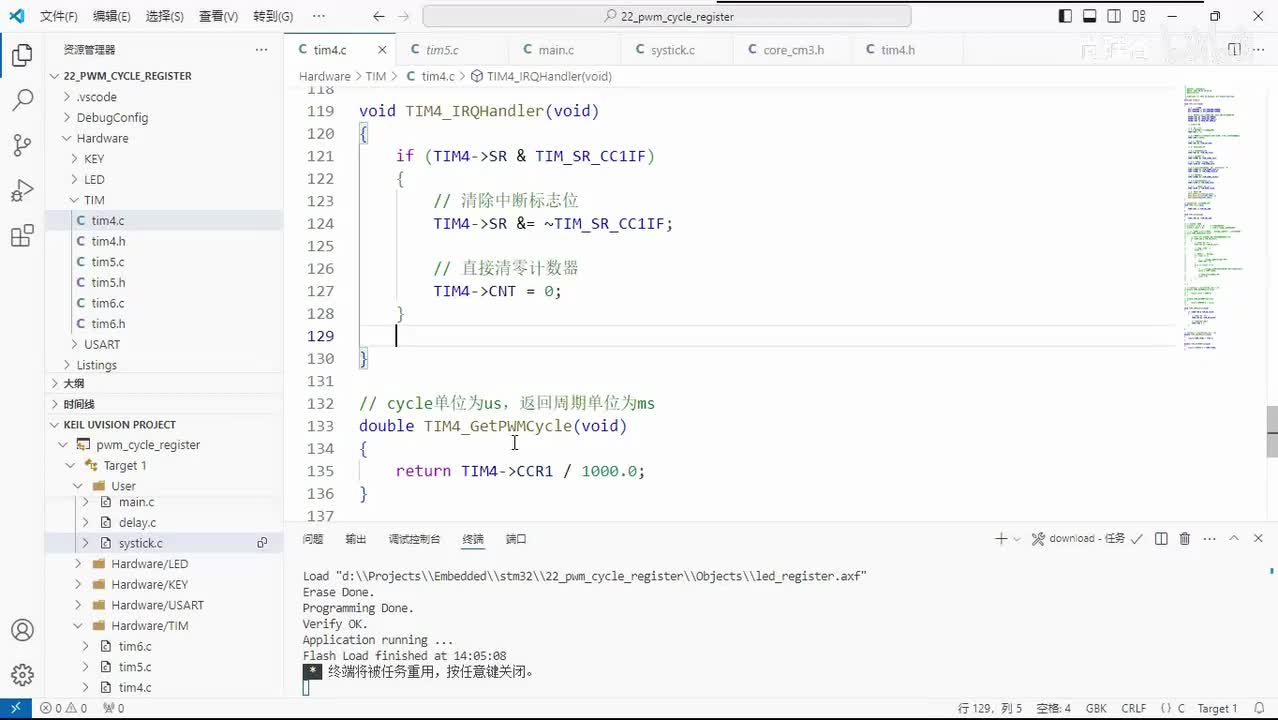The width and height of the screenshot is (1278, 720).
Task: Show errors and warnings count in status bar
Action: click(63, 708)
